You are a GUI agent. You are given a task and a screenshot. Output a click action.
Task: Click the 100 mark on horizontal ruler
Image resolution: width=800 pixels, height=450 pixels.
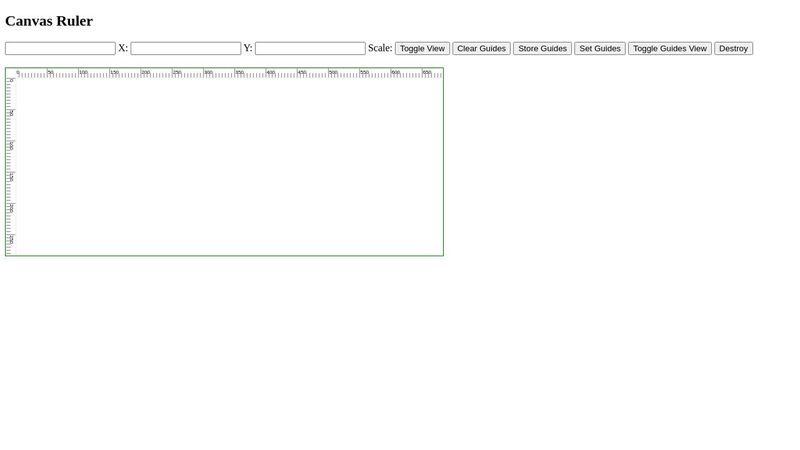(80, 73)
